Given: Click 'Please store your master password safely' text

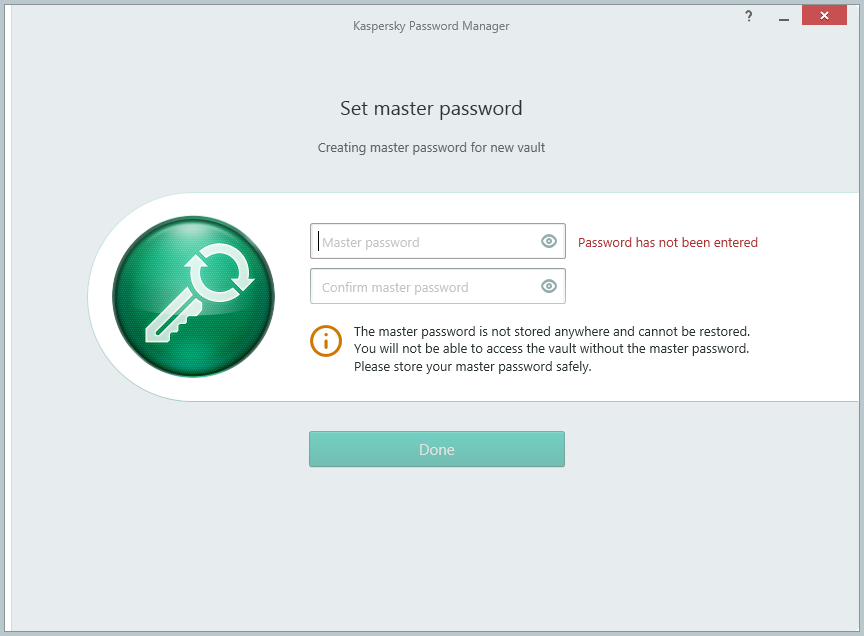Looking at the screenshot, I should click(472, 367).
